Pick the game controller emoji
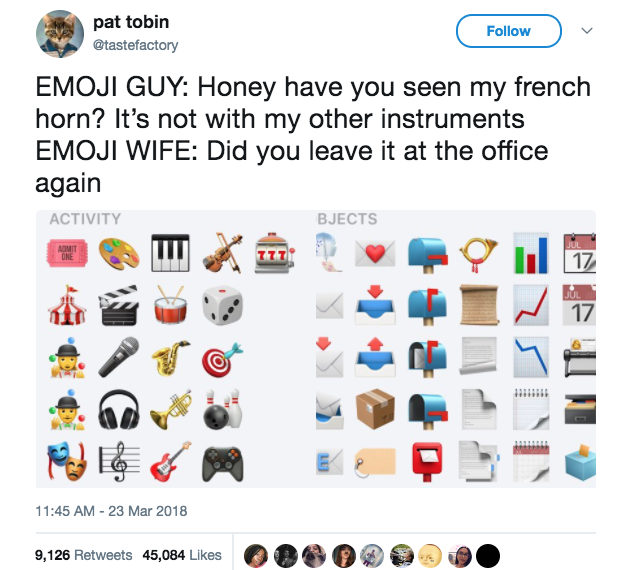This screenshot has height=570, width=632. pyautogui.click(x=222, y=463)
